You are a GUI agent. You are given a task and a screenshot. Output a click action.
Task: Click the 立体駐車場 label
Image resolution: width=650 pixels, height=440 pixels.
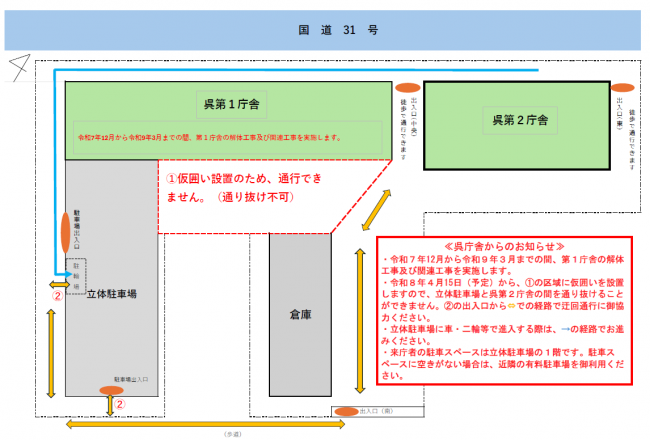coord(110,295)
